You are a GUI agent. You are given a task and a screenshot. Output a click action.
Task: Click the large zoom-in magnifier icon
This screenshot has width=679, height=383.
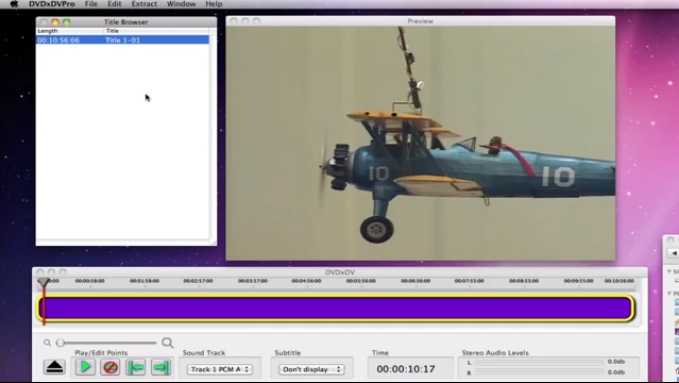coord(168,343)
